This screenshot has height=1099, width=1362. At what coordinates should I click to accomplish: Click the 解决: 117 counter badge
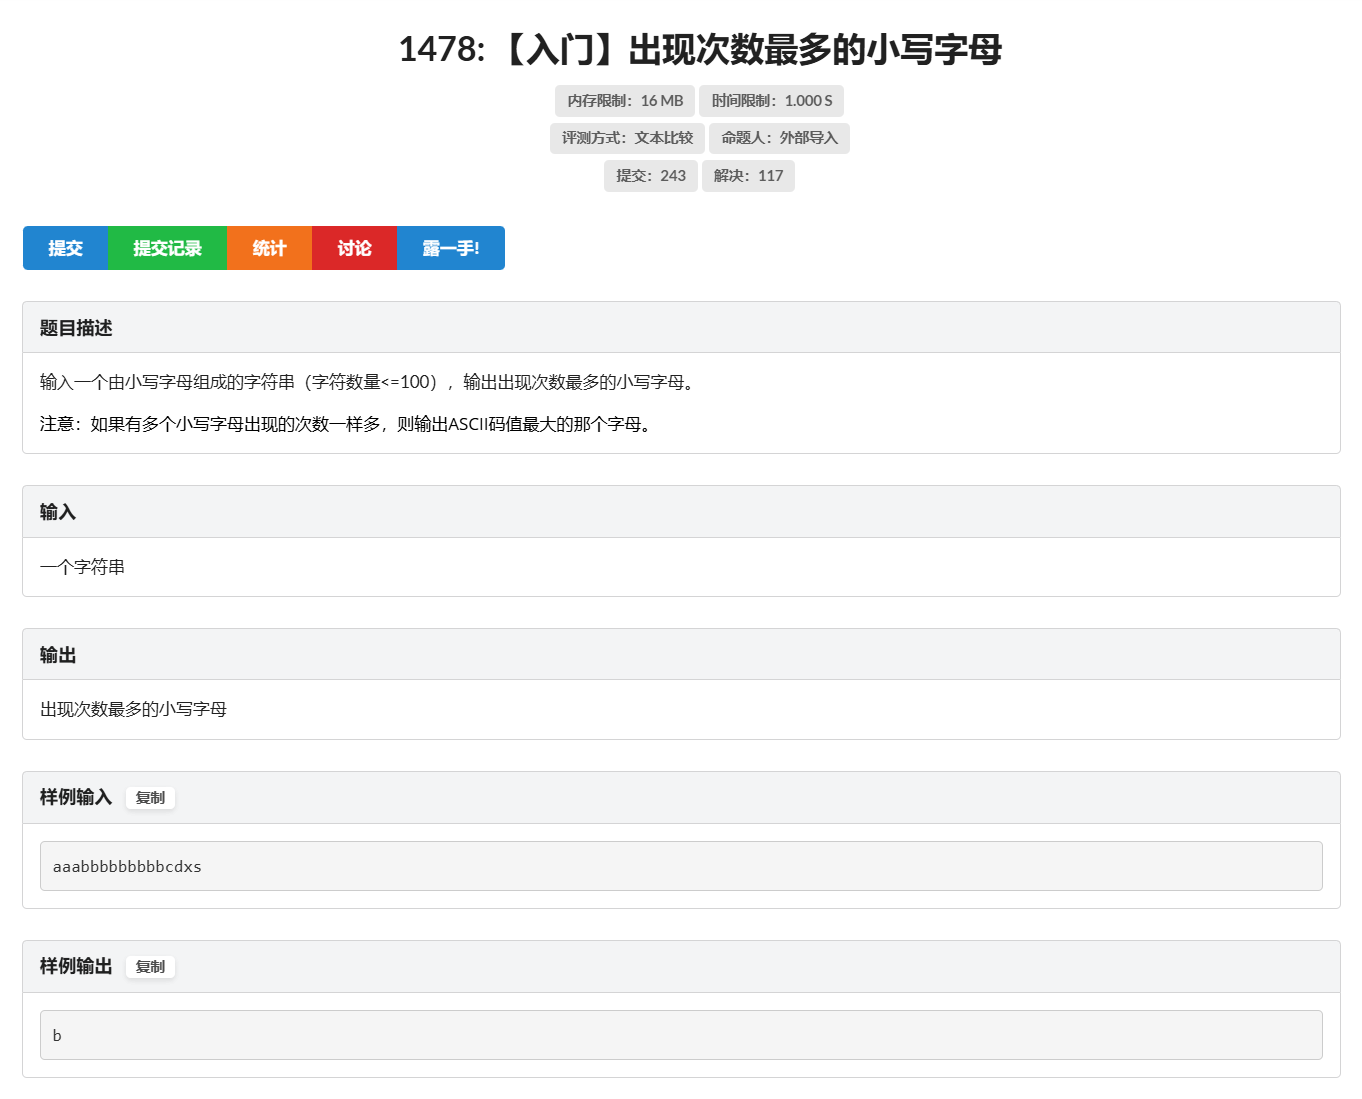748,175
